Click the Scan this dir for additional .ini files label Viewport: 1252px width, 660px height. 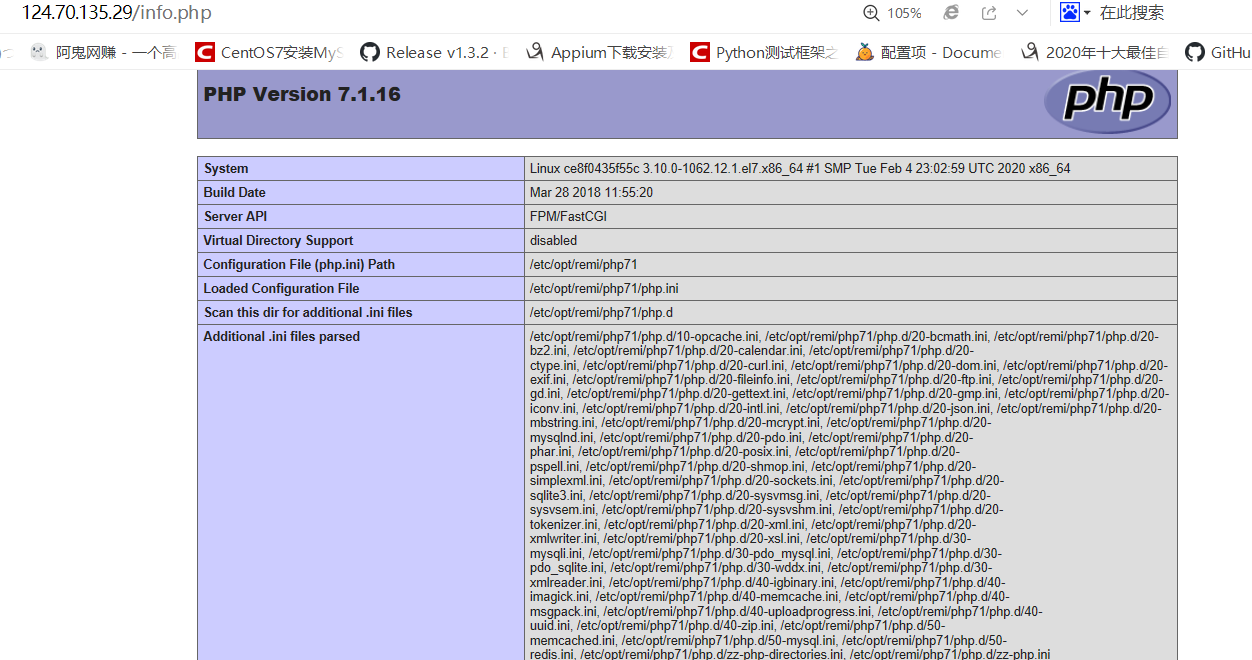click(x=308, y=312)
